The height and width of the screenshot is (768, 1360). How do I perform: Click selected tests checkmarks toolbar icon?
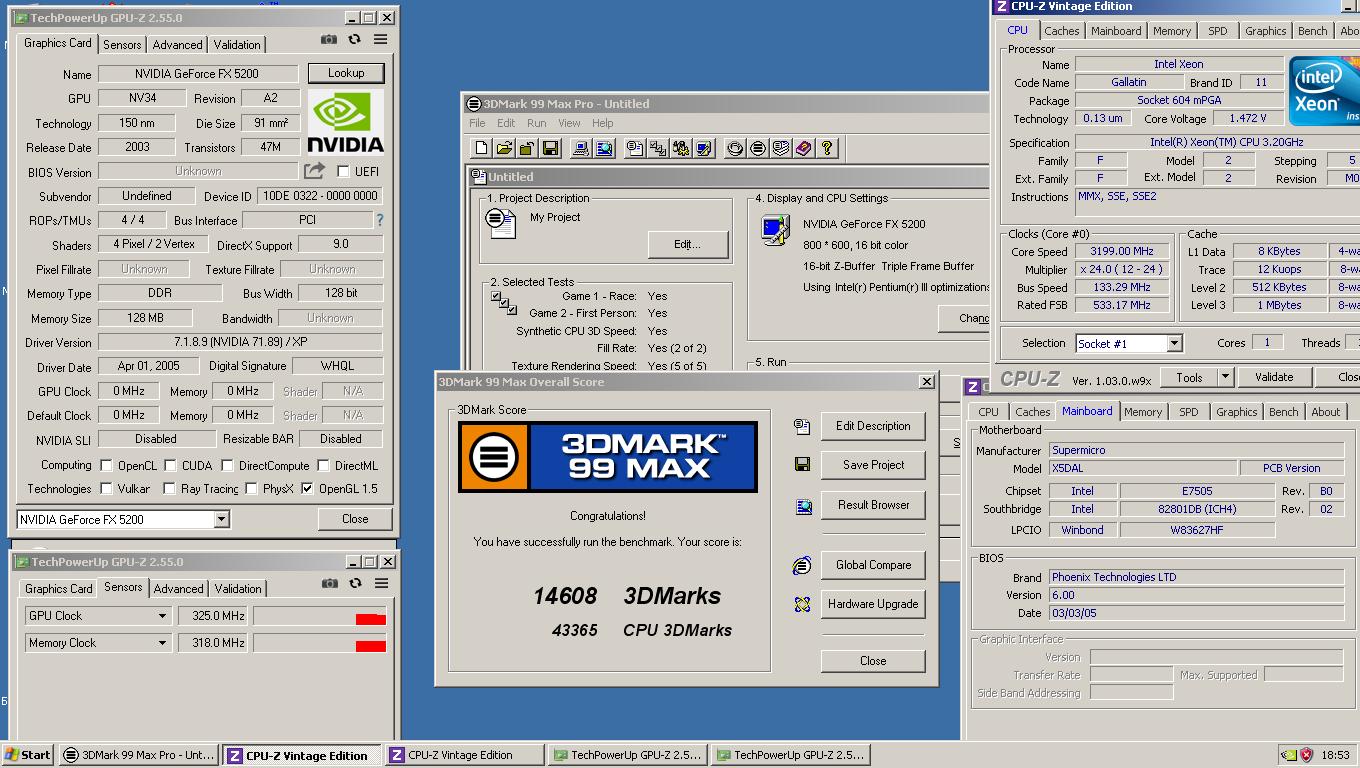pos(657,148)
